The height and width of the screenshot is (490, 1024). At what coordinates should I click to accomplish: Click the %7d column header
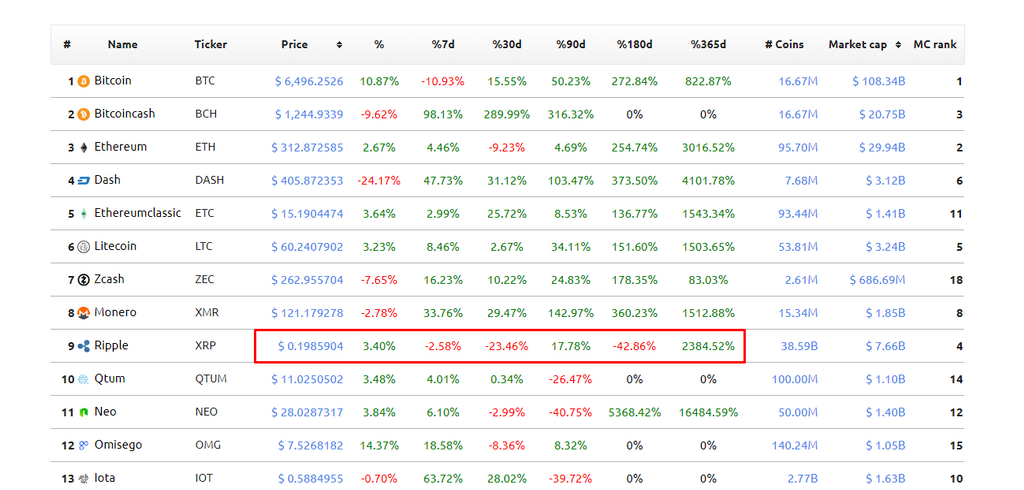pyautogui.click(x=443, y=45)
